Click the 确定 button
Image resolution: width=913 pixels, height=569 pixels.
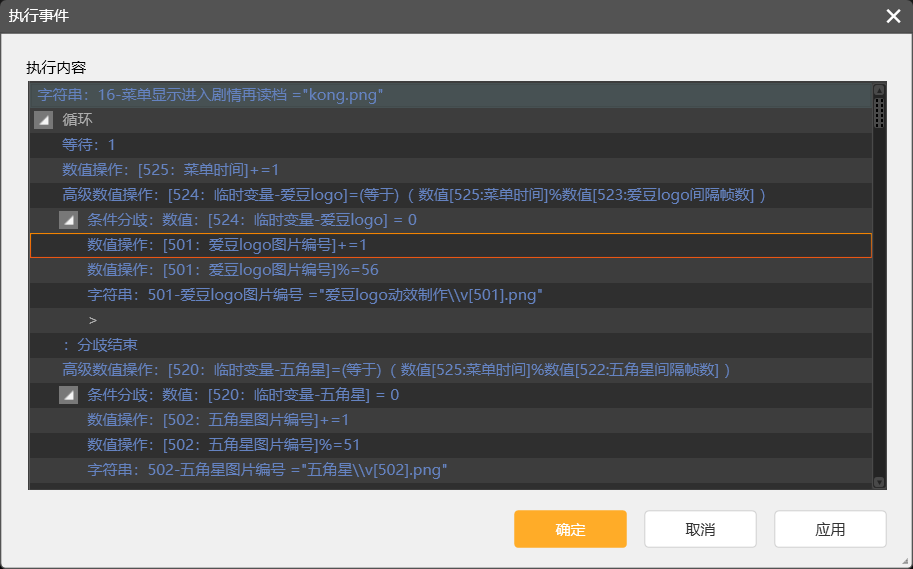pyautogui.click(x=570, y=529)
